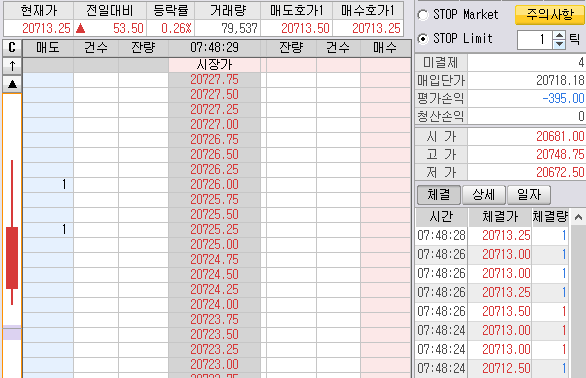
Task: Click price 20723.75 in the ladder
Action: (x=214, y=319)
